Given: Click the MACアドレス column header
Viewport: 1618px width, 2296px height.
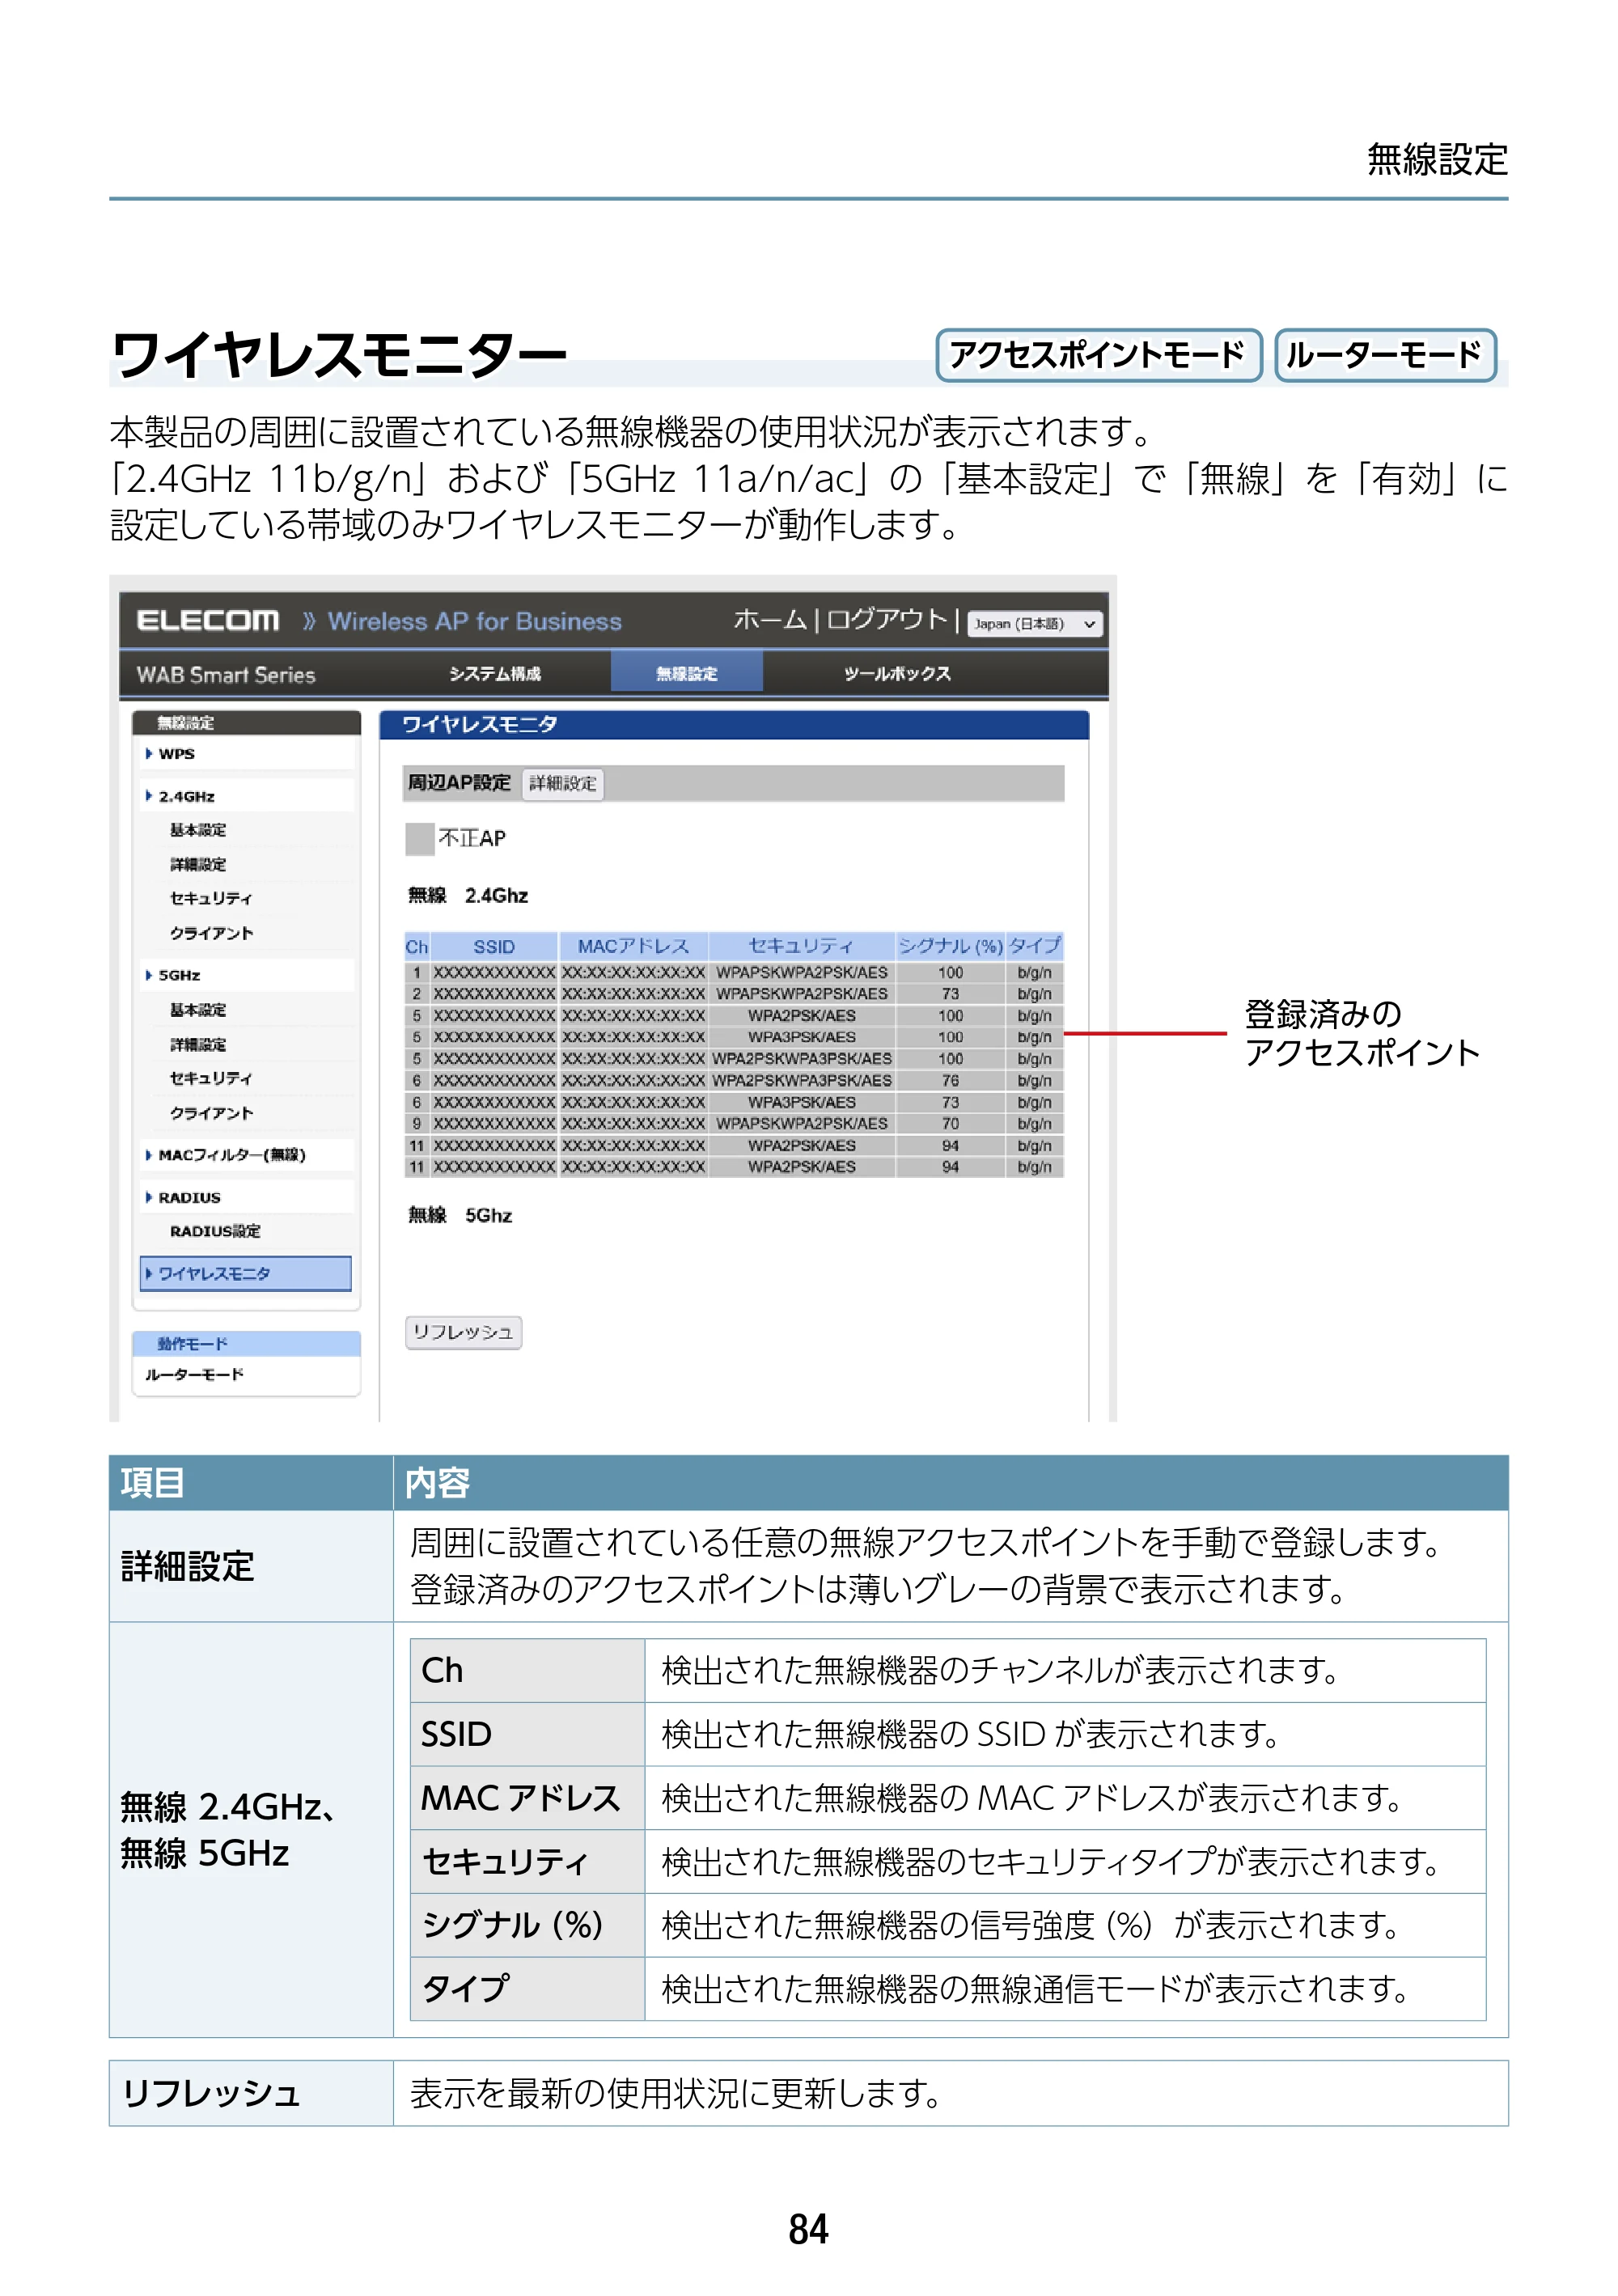Looking at the screenshot, I should (633, 946).
